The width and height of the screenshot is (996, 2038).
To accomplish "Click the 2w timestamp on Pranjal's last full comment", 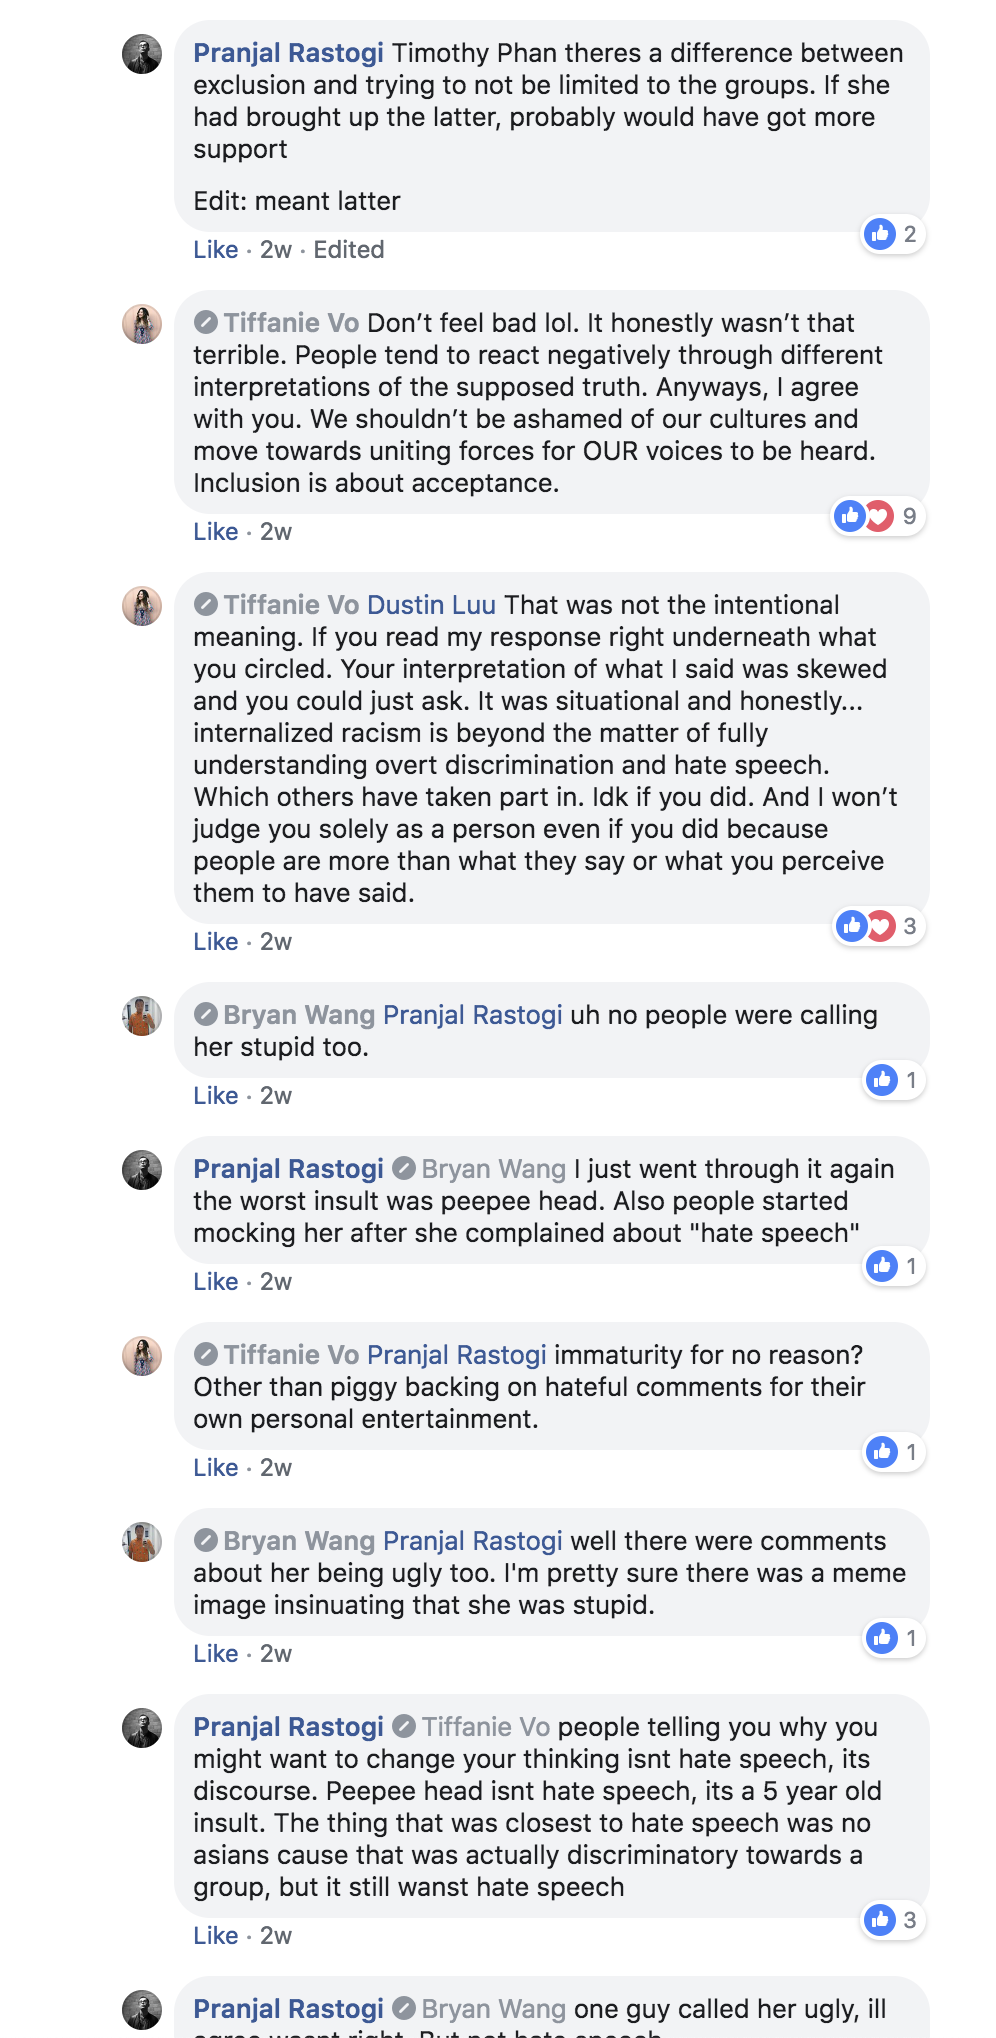I will point(276,1936).
